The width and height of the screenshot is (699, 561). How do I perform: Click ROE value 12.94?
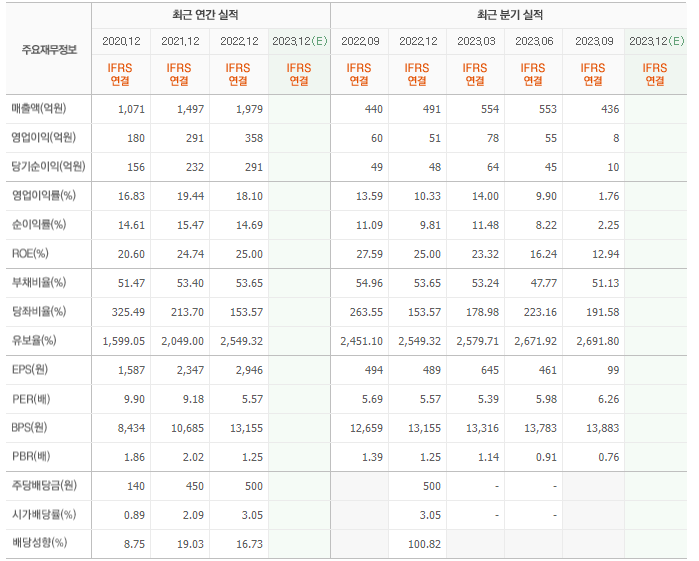(606, 254)
